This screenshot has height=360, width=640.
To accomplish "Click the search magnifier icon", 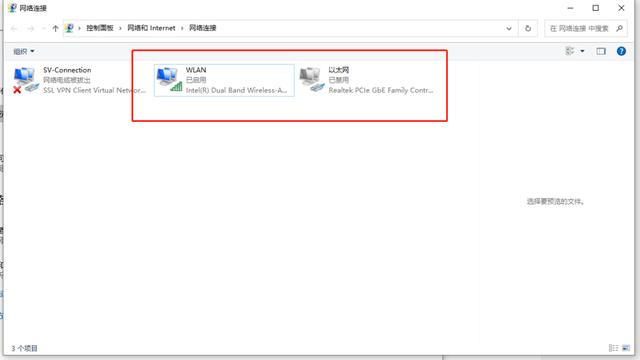I will (619, 28).
